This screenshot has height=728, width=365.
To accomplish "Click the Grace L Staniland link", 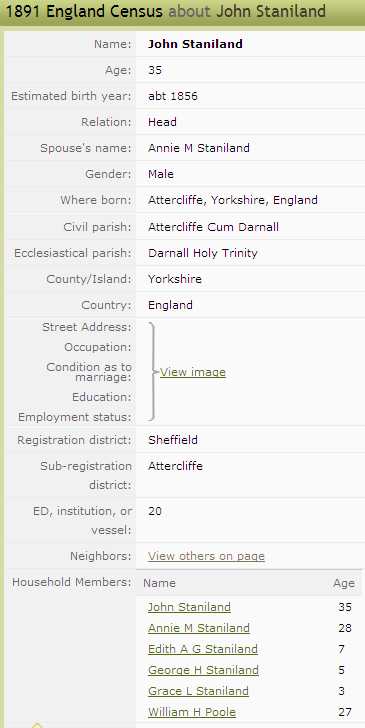I will point(198,691).
